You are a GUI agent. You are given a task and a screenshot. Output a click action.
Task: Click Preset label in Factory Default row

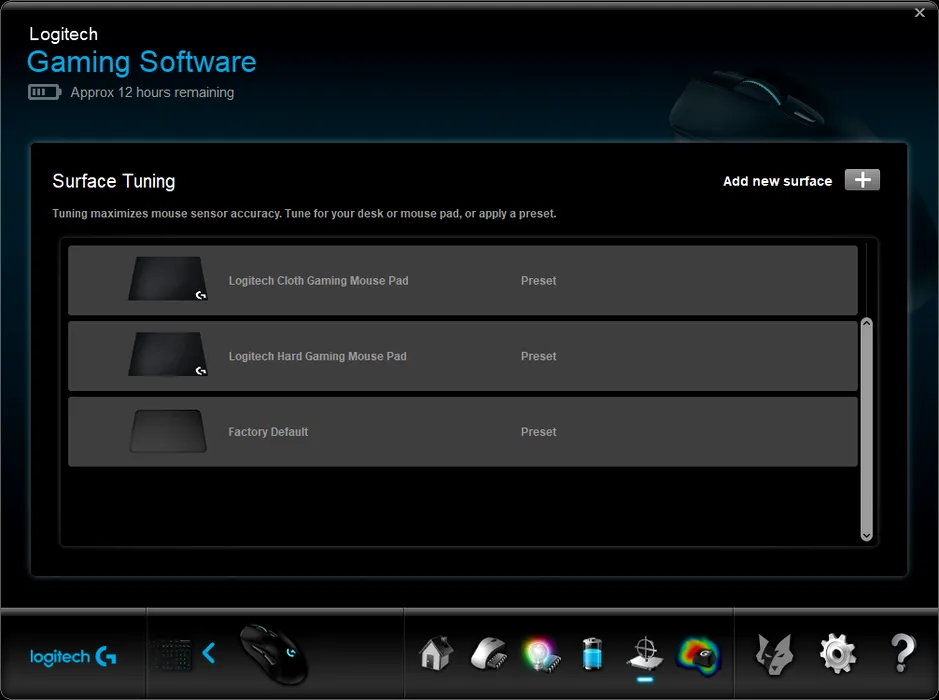pyautogui.click(x=538, y=432)
